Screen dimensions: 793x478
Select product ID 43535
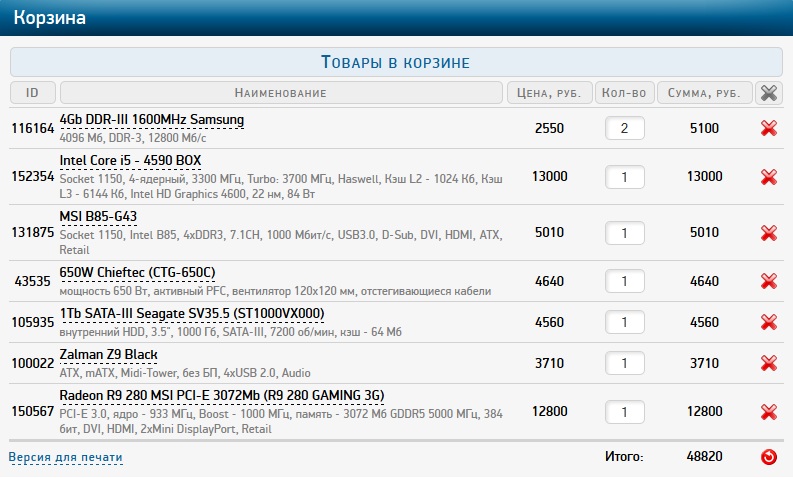tap(33, 281)
